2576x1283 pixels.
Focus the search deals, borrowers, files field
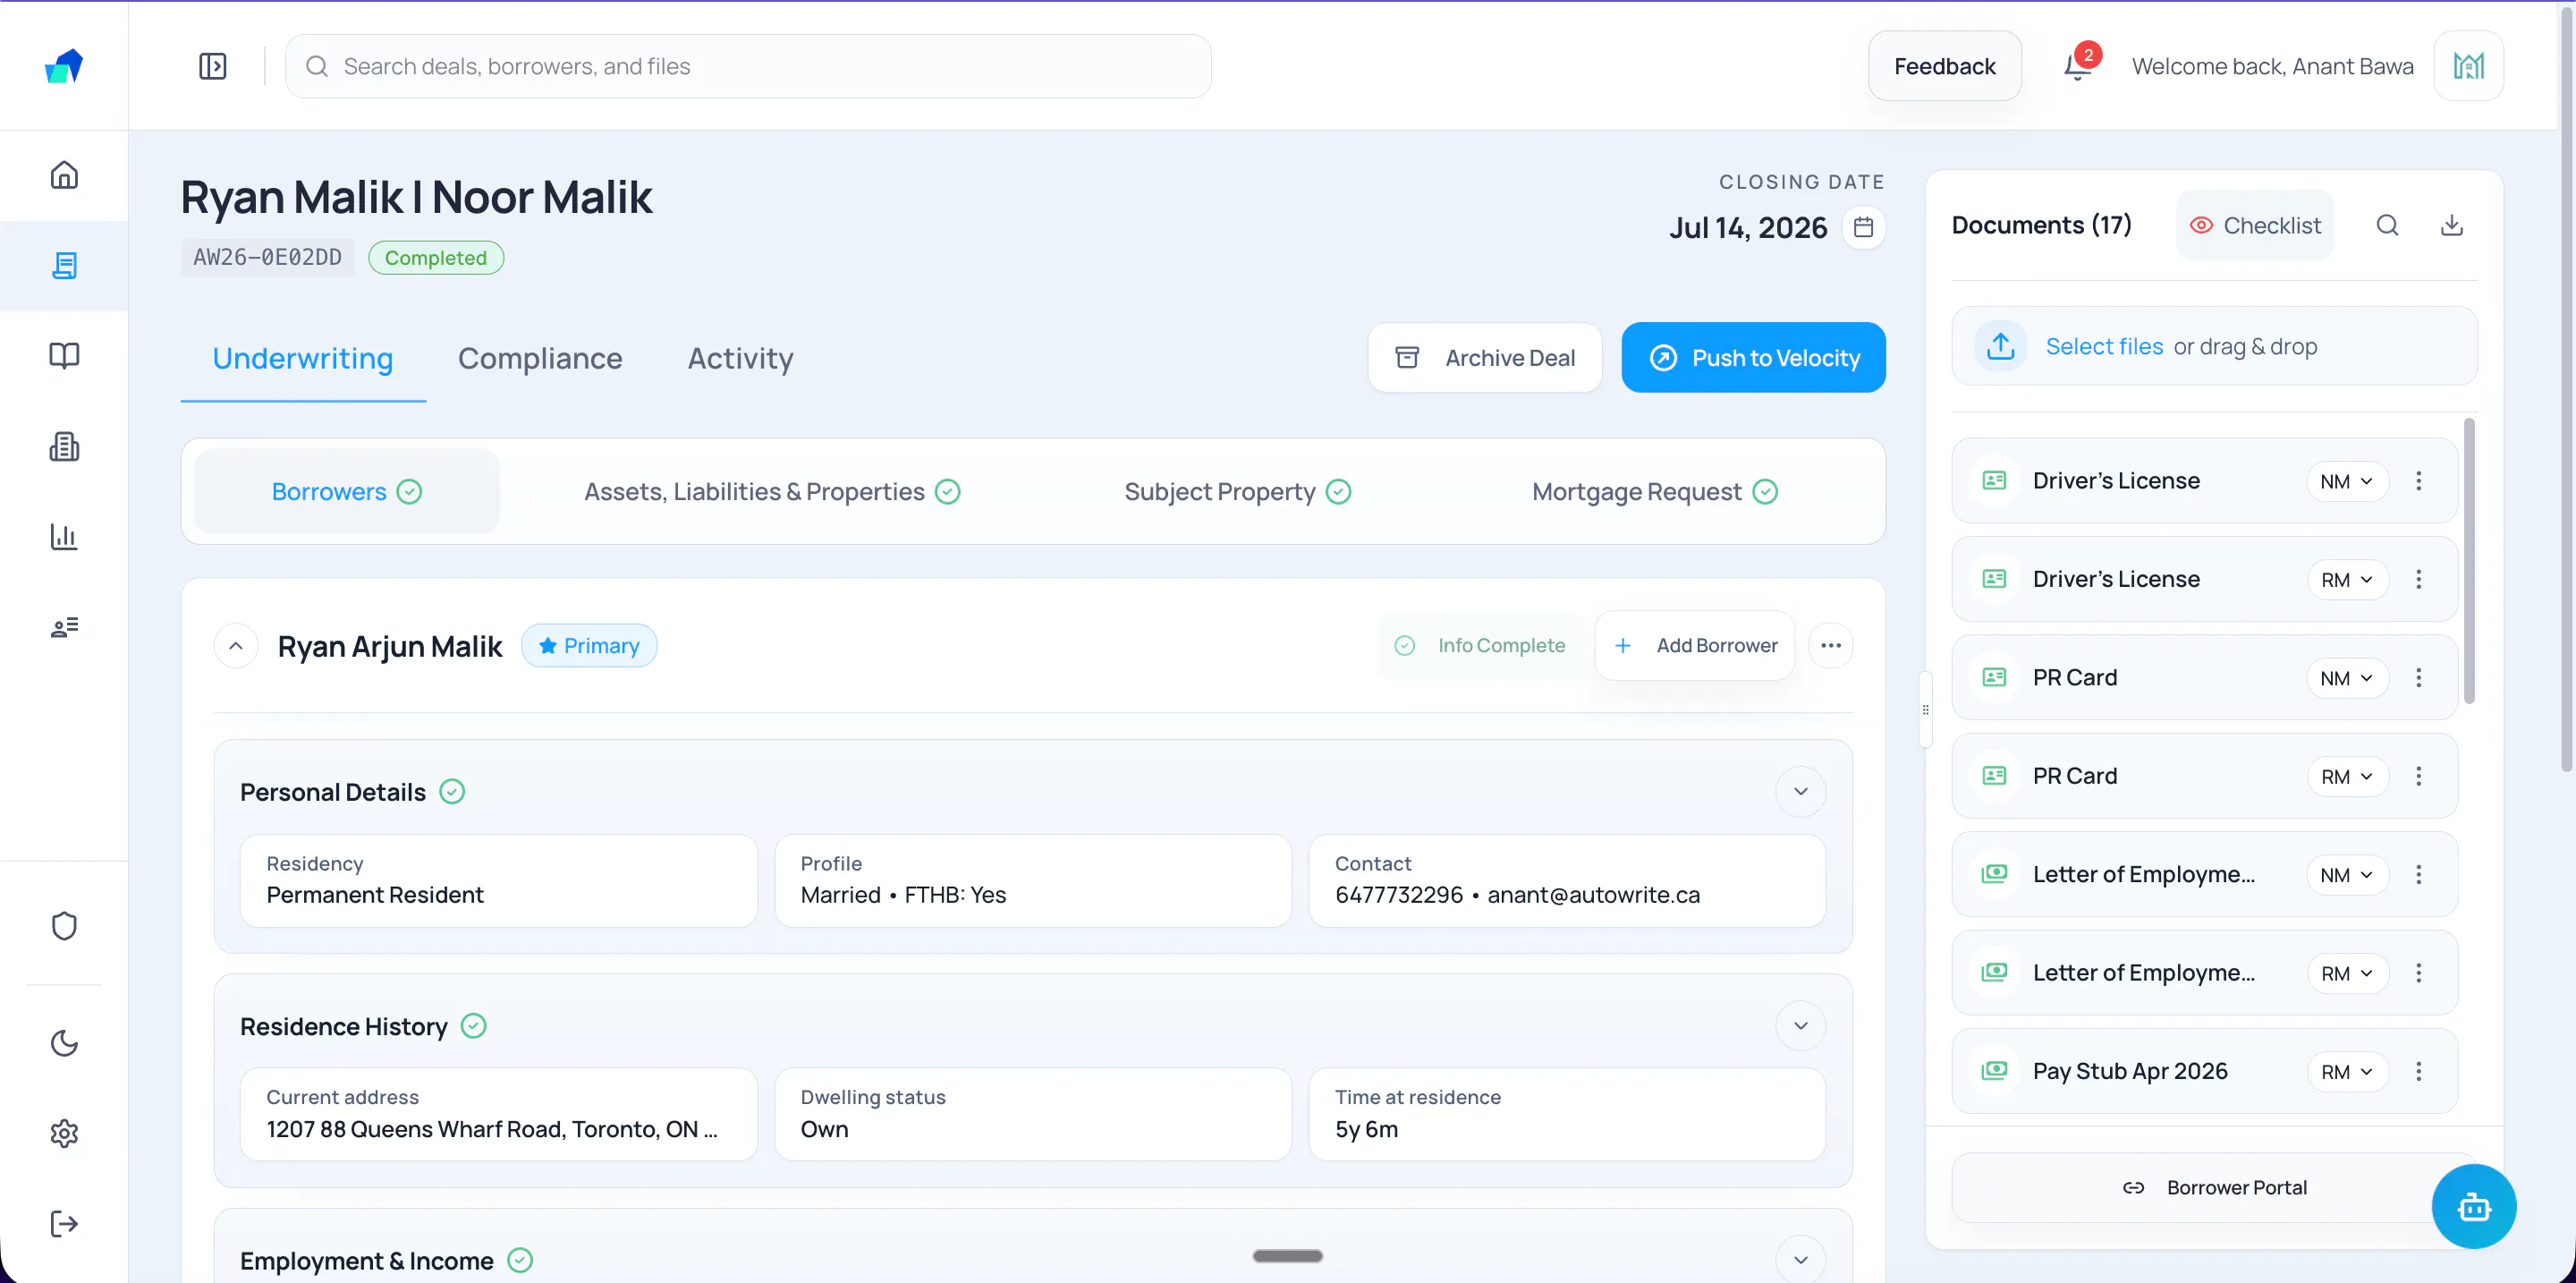coord(748,66)
